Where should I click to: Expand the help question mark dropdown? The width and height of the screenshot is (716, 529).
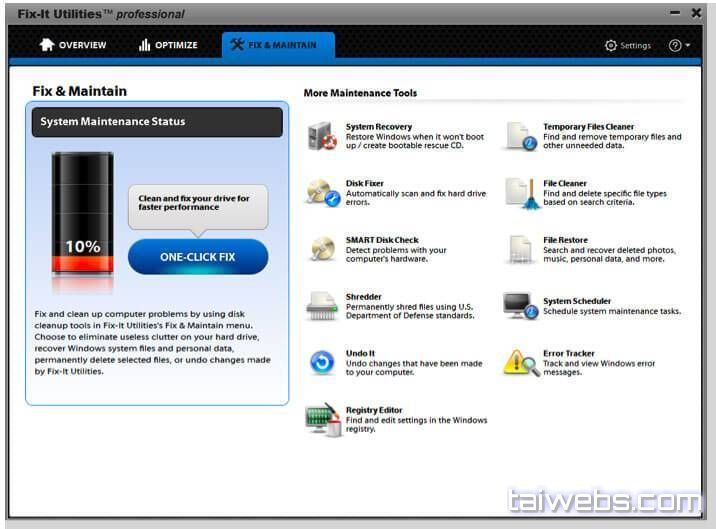coord(679,45)
